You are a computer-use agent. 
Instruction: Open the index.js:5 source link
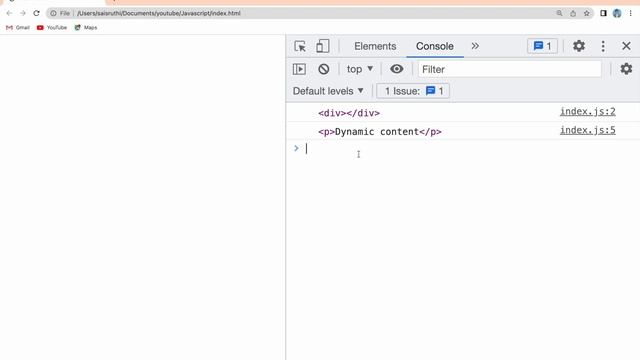point(587,130)
